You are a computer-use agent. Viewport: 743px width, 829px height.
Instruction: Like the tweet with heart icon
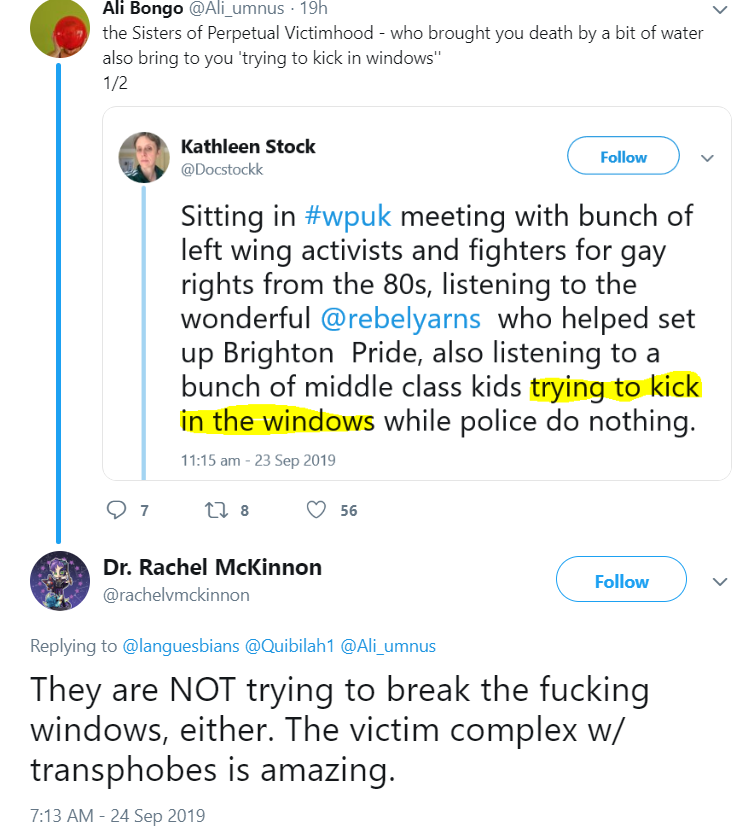pos(316,510)
